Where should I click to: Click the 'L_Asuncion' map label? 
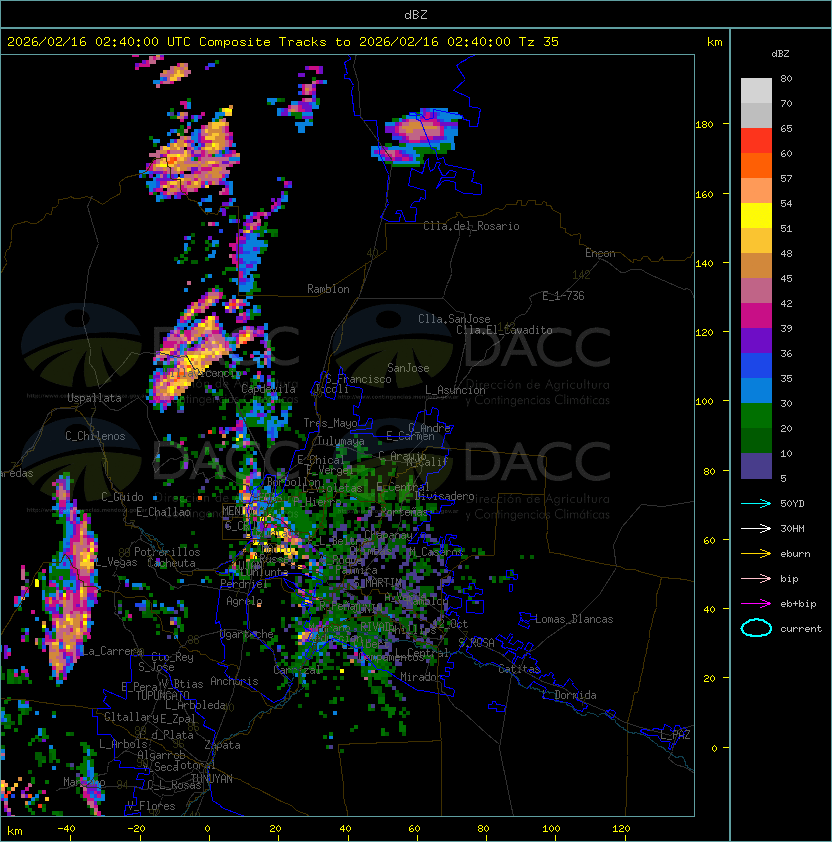tap(455, 390)
